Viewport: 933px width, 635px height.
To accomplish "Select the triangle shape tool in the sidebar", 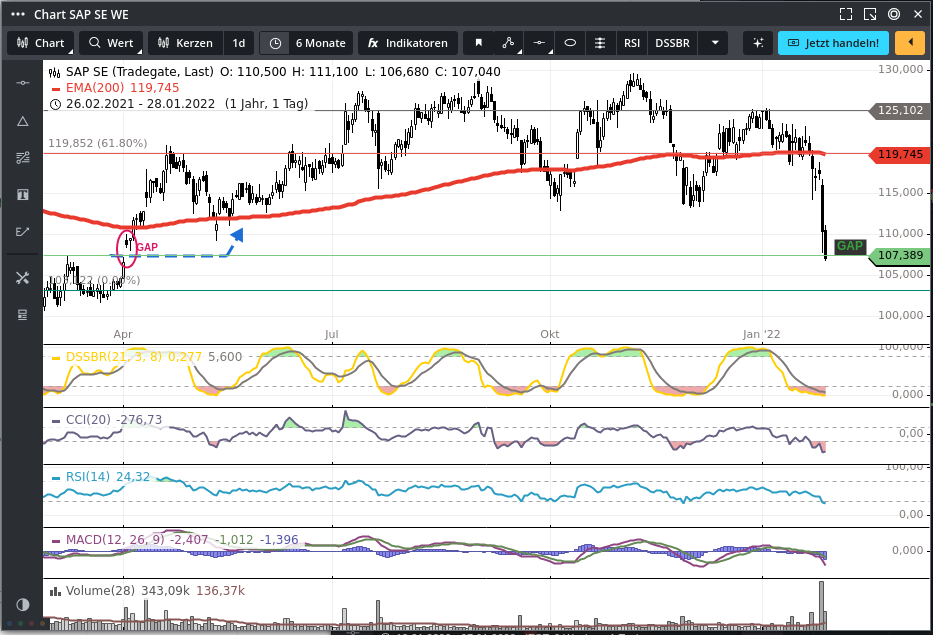I will pyautogui.click(x=22, y=121).
